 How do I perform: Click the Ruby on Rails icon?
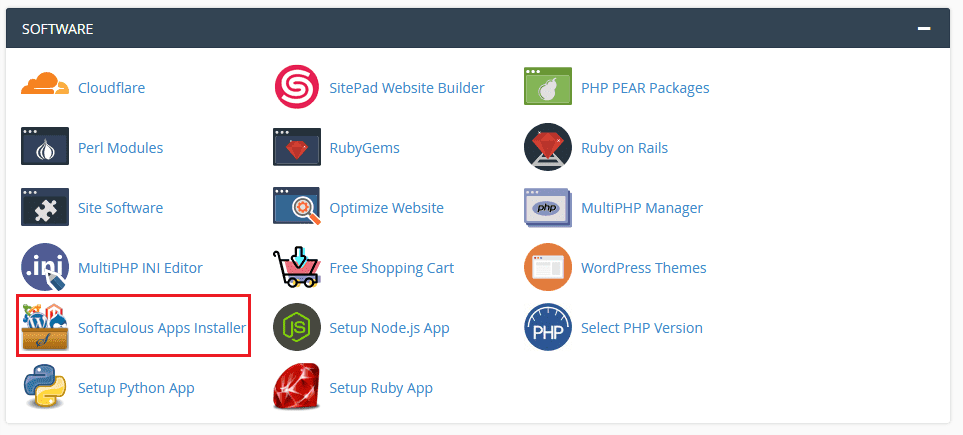548,147
